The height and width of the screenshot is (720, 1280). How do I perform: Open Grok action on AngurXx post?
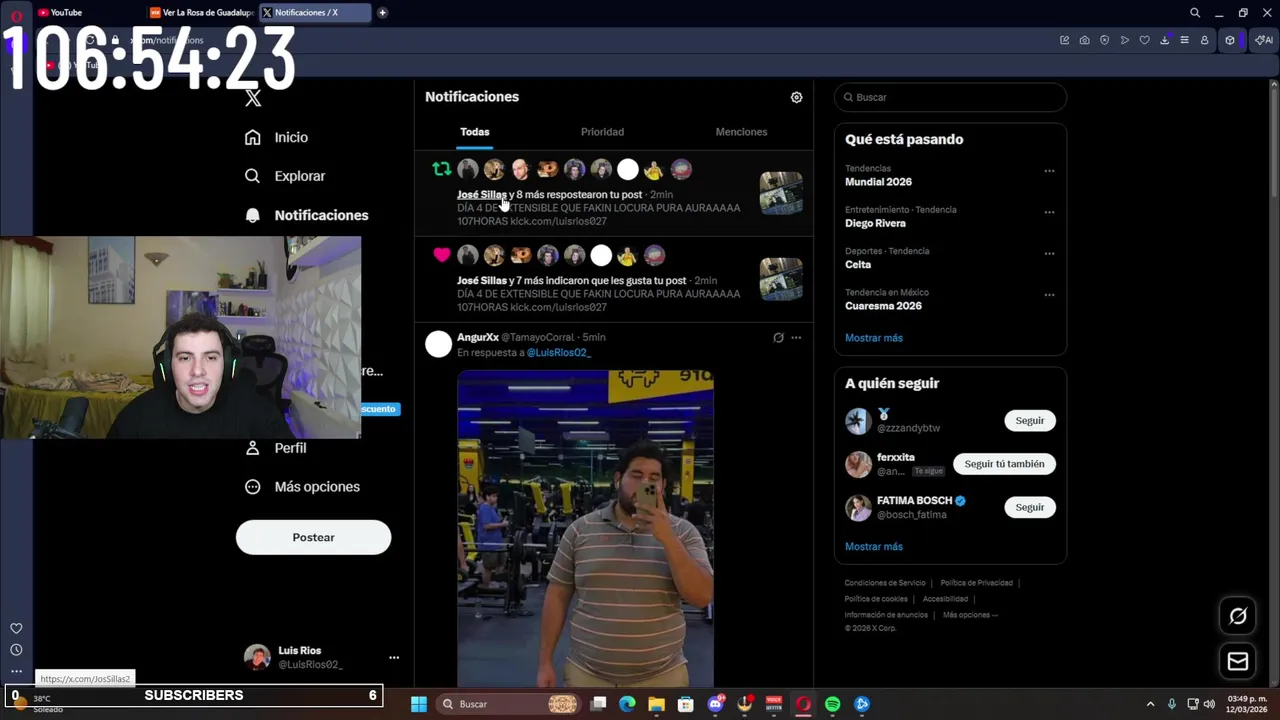(778, 338)
